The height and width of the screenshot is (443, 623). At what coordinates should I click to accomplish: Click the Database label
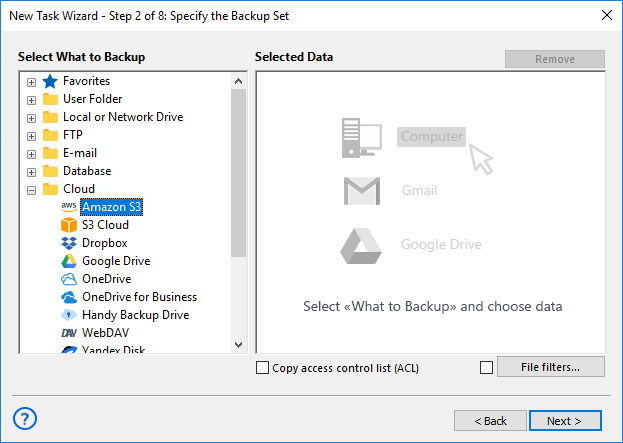pyautogui.click(x=87, y=171)
